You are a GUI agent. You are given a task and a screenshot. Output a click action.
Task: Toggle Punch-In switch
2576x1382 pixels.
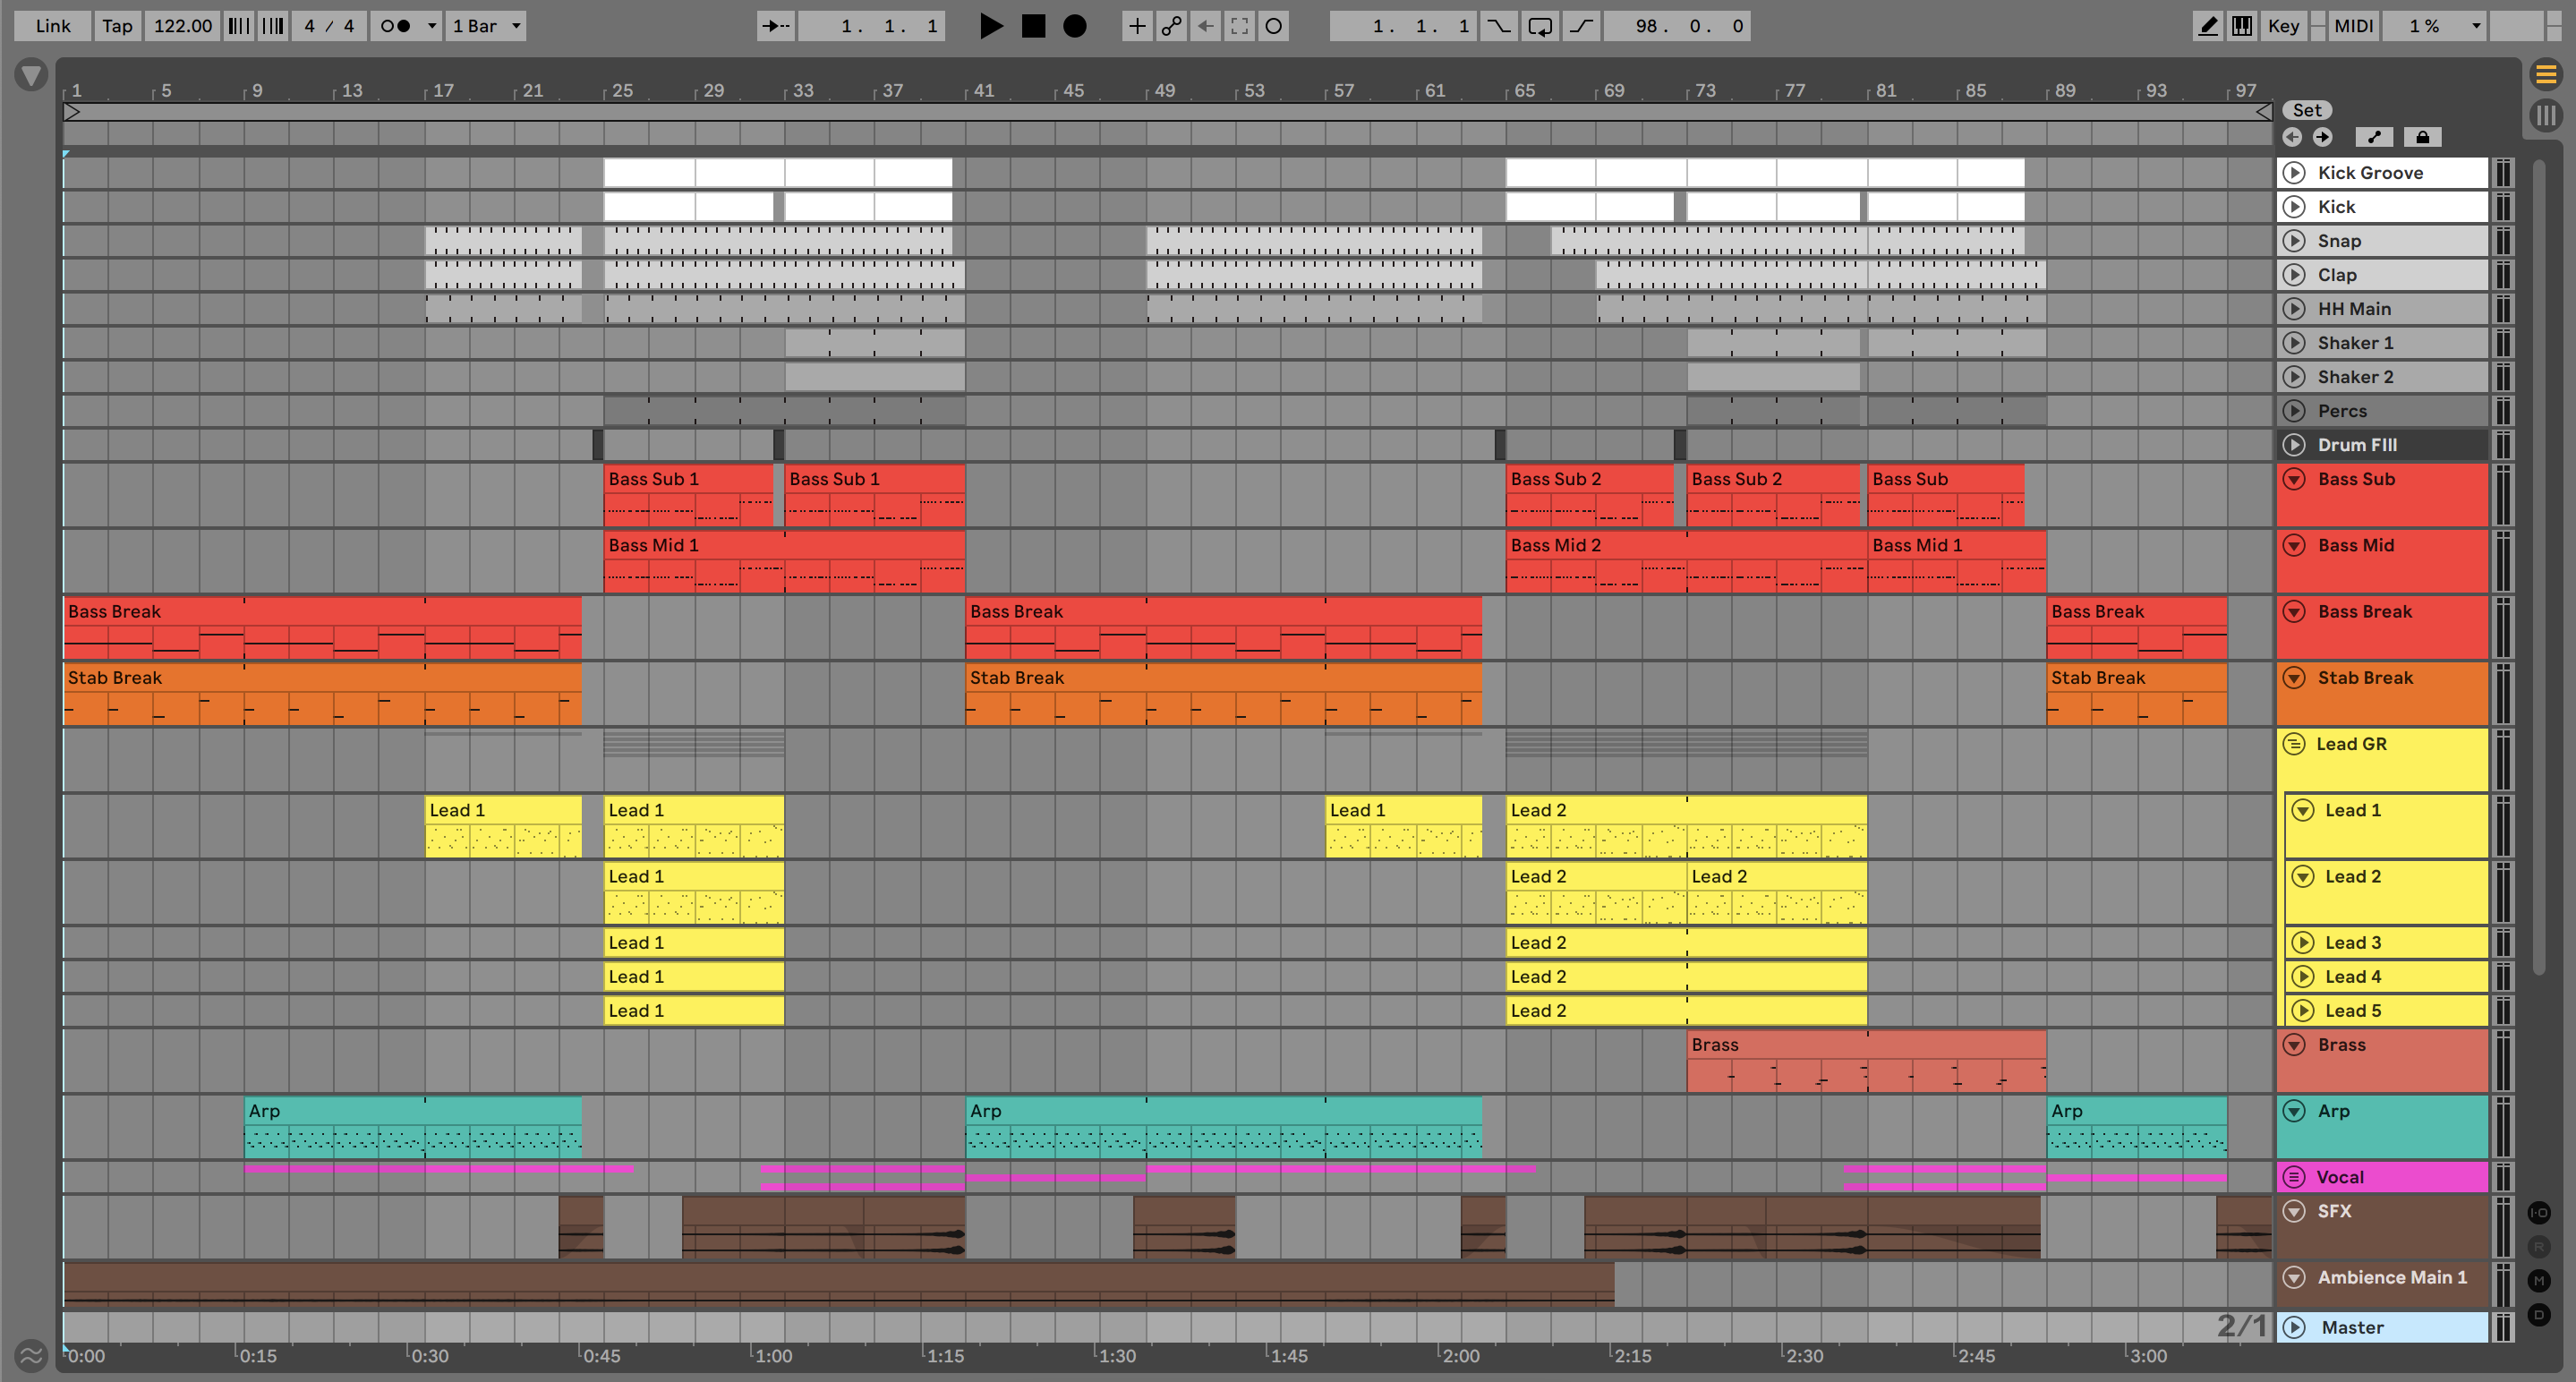(x=1498, y=26)
